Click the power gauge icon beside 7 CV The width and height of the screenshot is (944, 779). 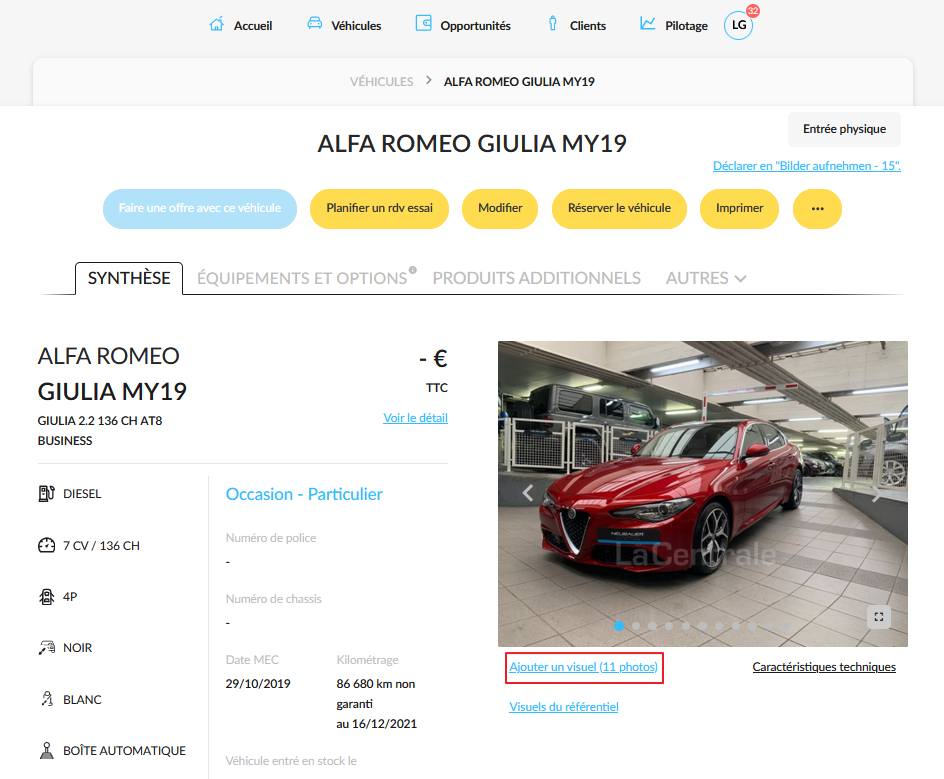(x=46, y=545)
